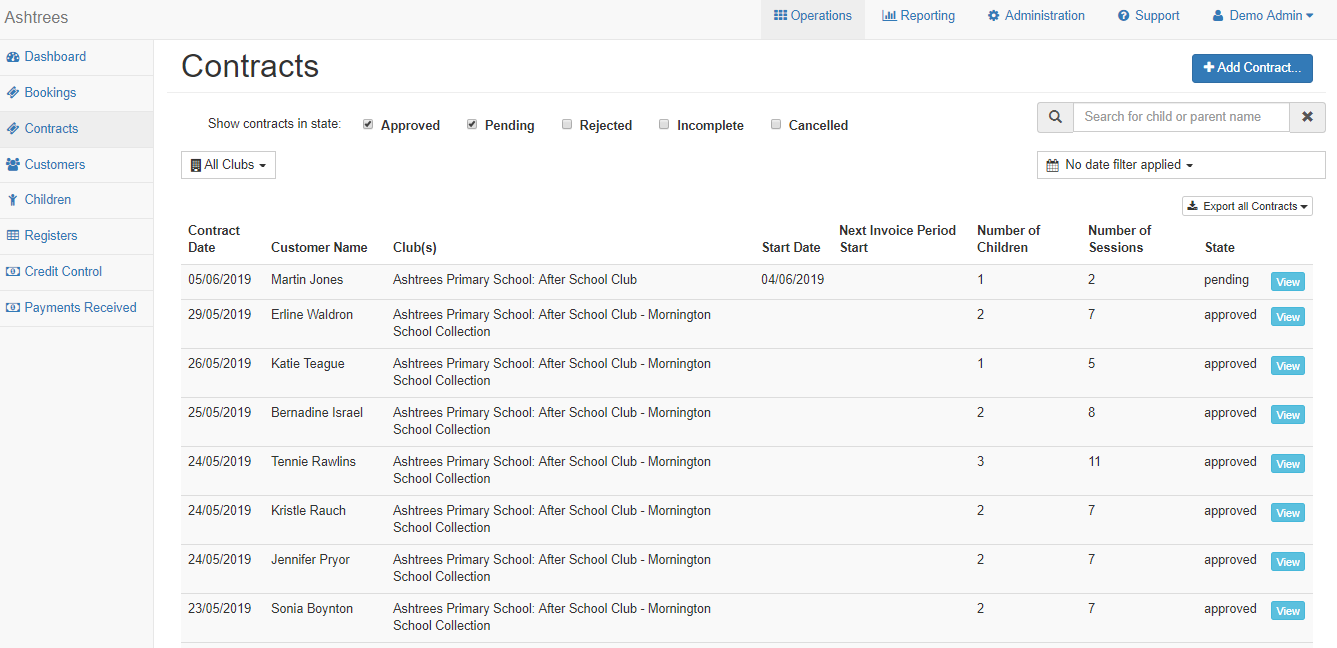The width and height of the screenshot is (1337, 648).
Task: Click the magnifying glass search icon
Action: (1055, 117)
